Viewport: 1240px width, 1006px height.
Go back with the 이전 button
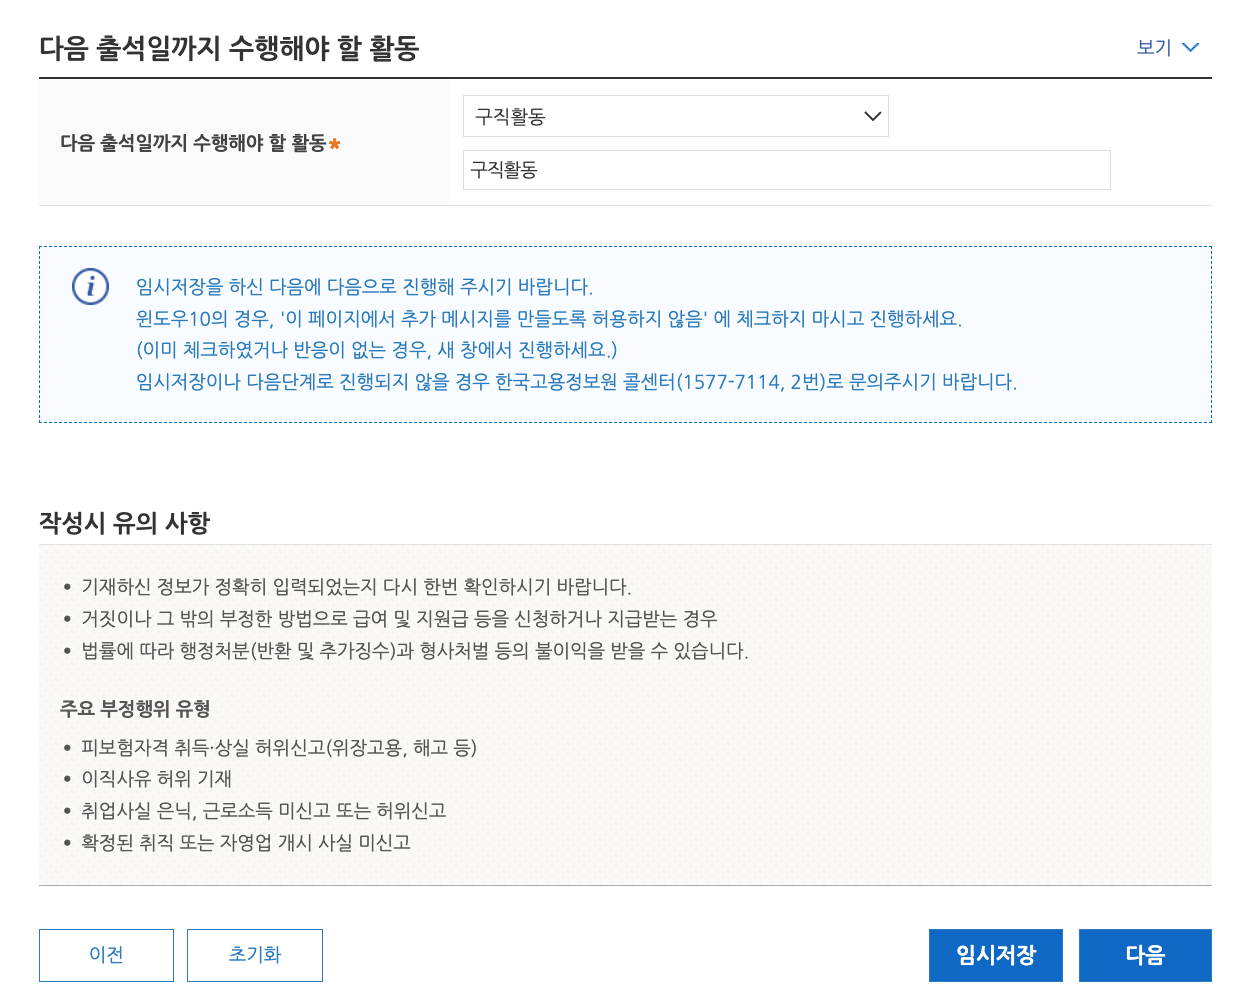tap(106, 955)
